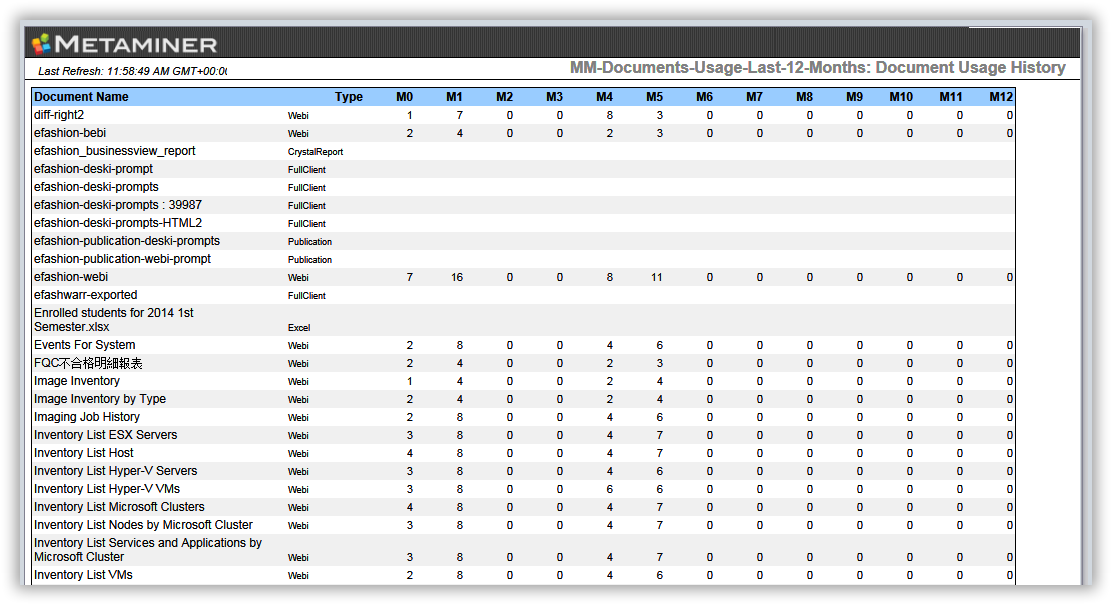Select Inventory List ESX Servers document
1112x605 pixels.
(105, 435)
